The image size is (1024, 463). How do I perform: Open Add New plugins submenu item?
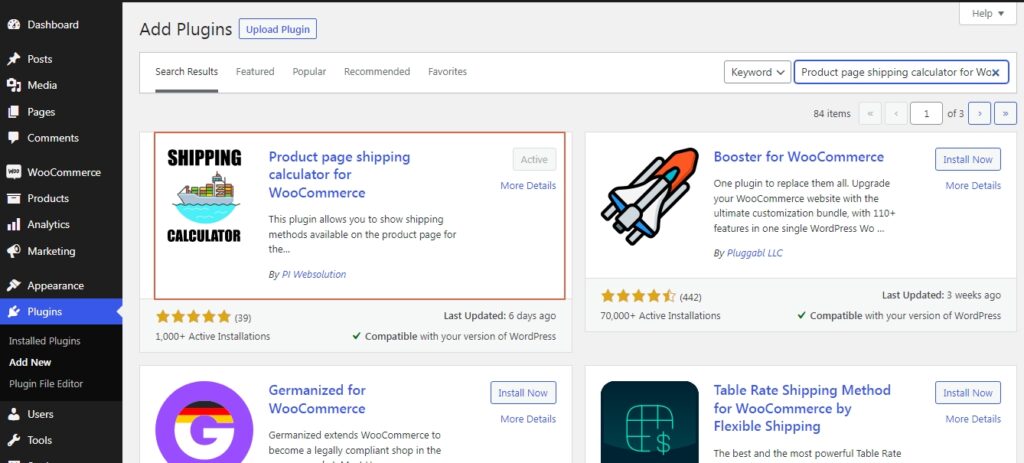click(30, 362)
